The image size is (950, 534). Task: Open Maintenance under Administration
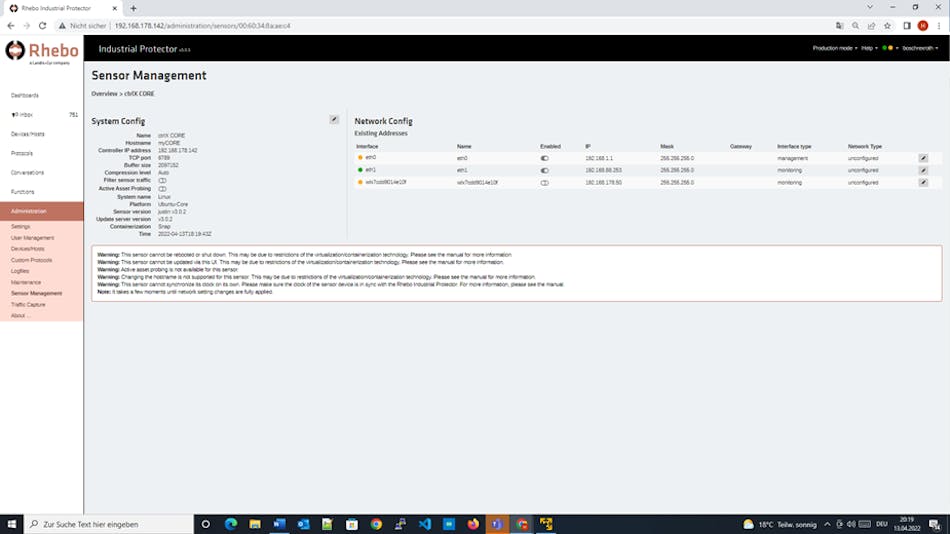pos(25,282)
